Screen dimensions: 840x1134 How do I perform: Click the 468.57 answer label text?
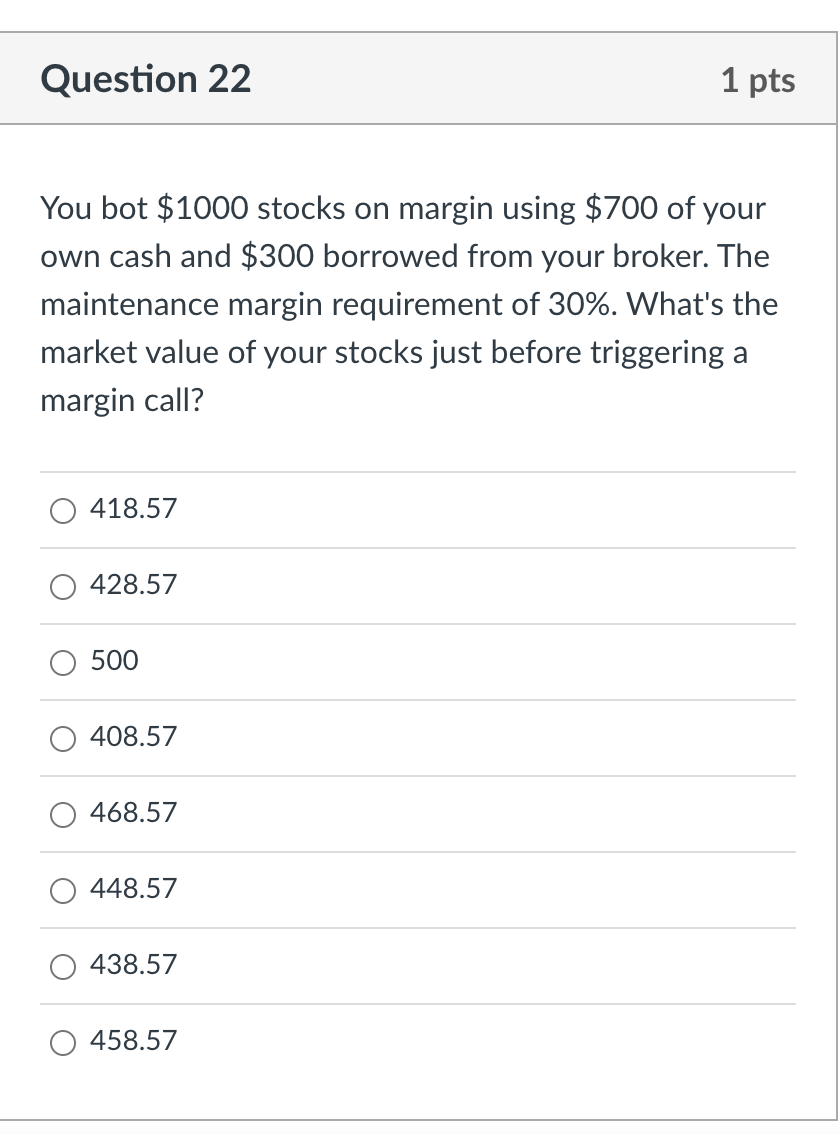134,813
